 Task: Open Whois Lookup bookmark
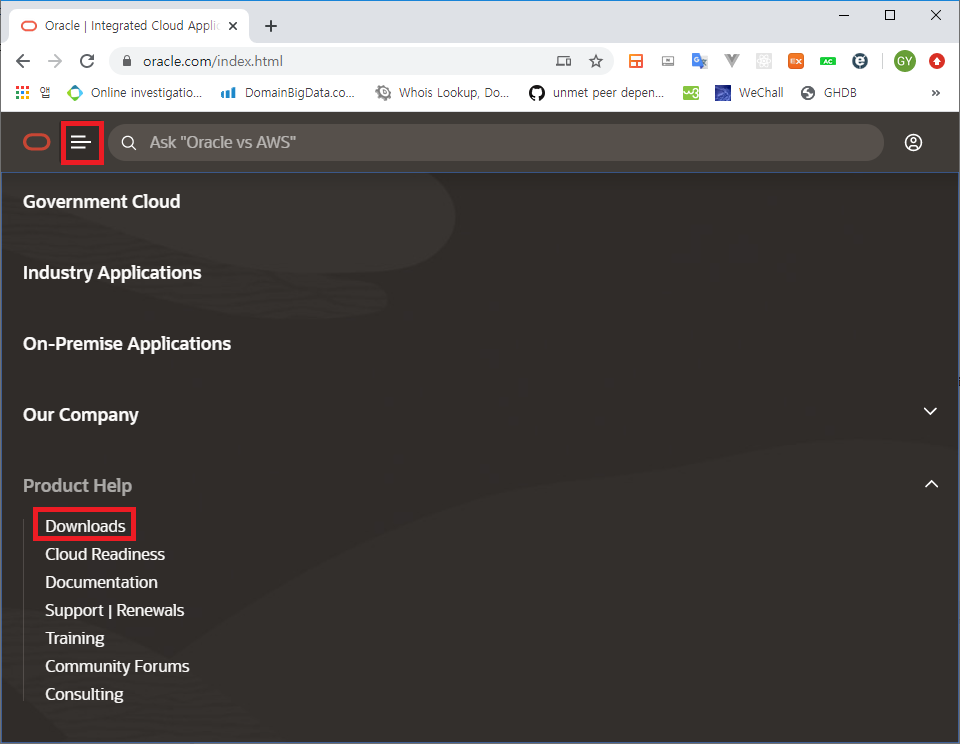click(x=442, y=93)
